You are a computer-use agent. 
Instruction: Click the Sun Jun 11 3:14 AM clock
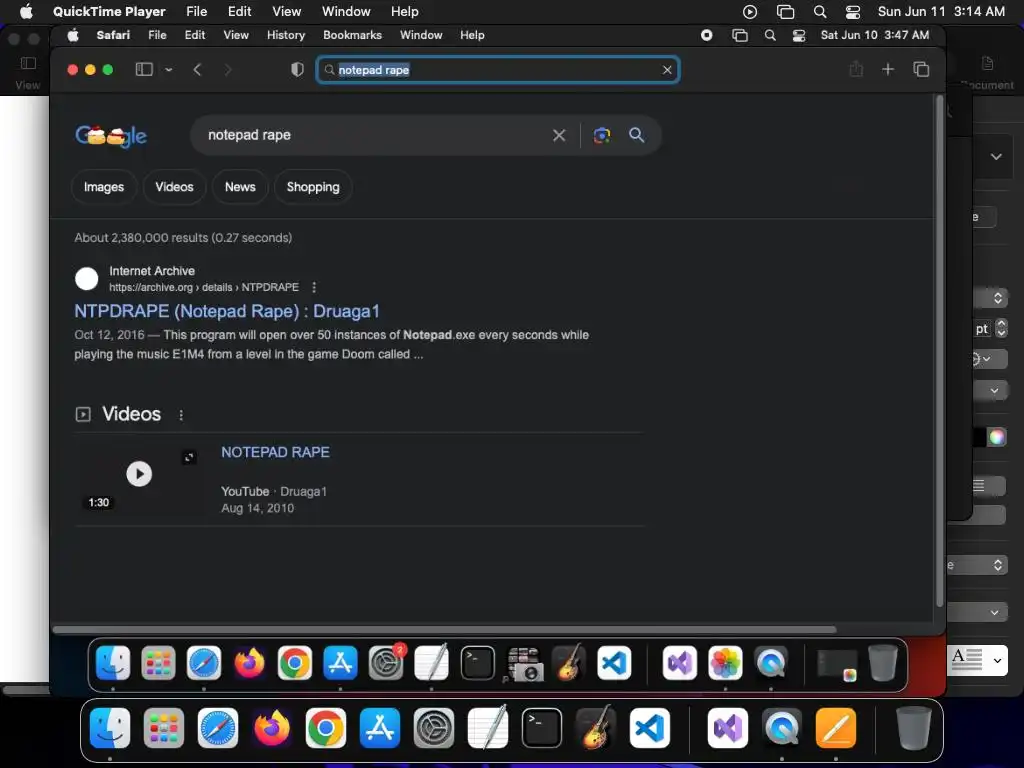941,12
